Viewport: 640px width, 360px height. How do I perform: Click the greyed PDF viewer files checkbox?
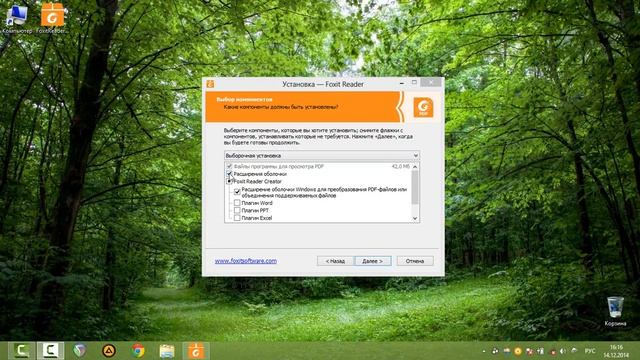coord(229,167)
